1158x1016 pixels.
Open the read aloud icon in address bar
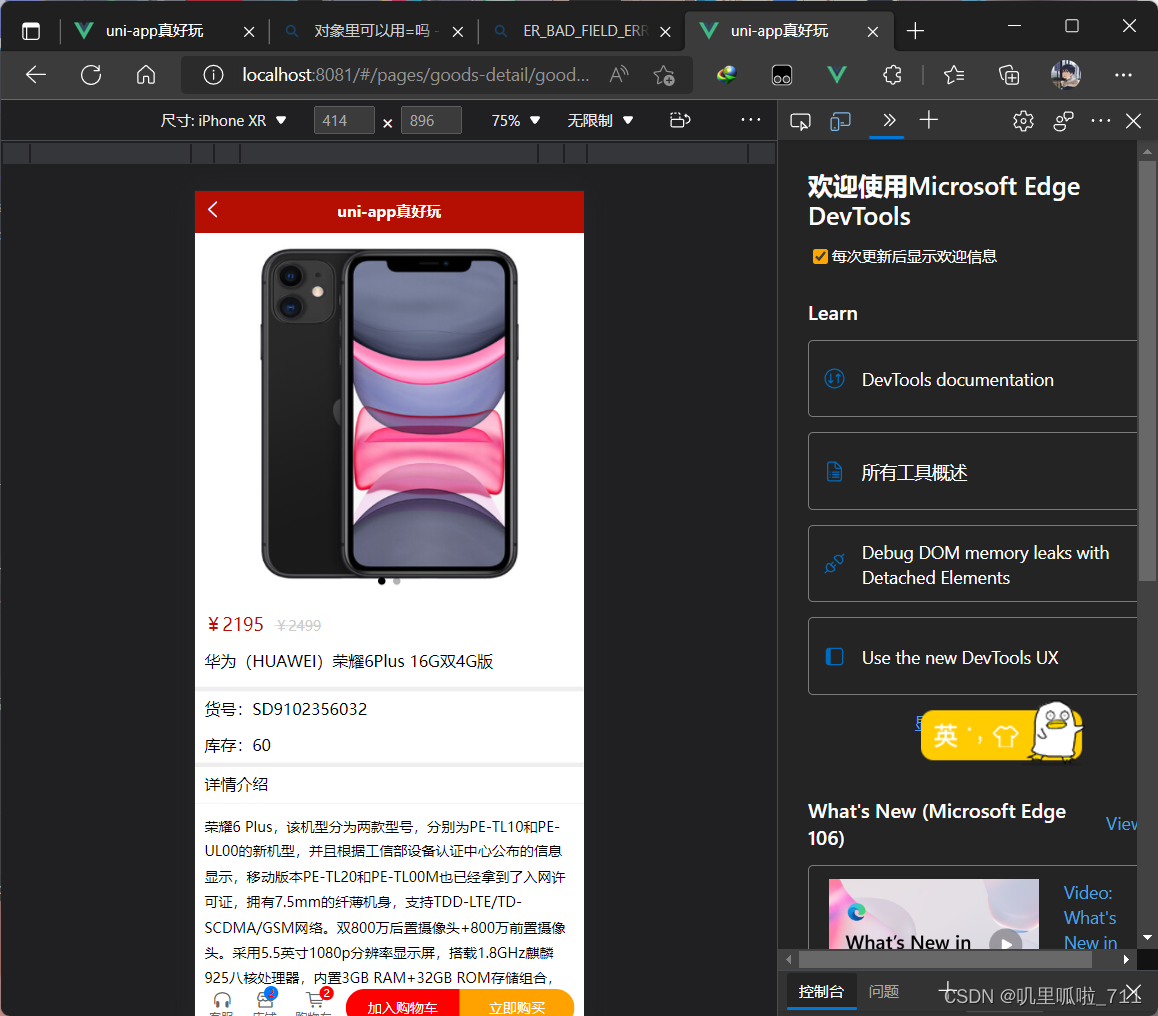click(x=619, y=75)
